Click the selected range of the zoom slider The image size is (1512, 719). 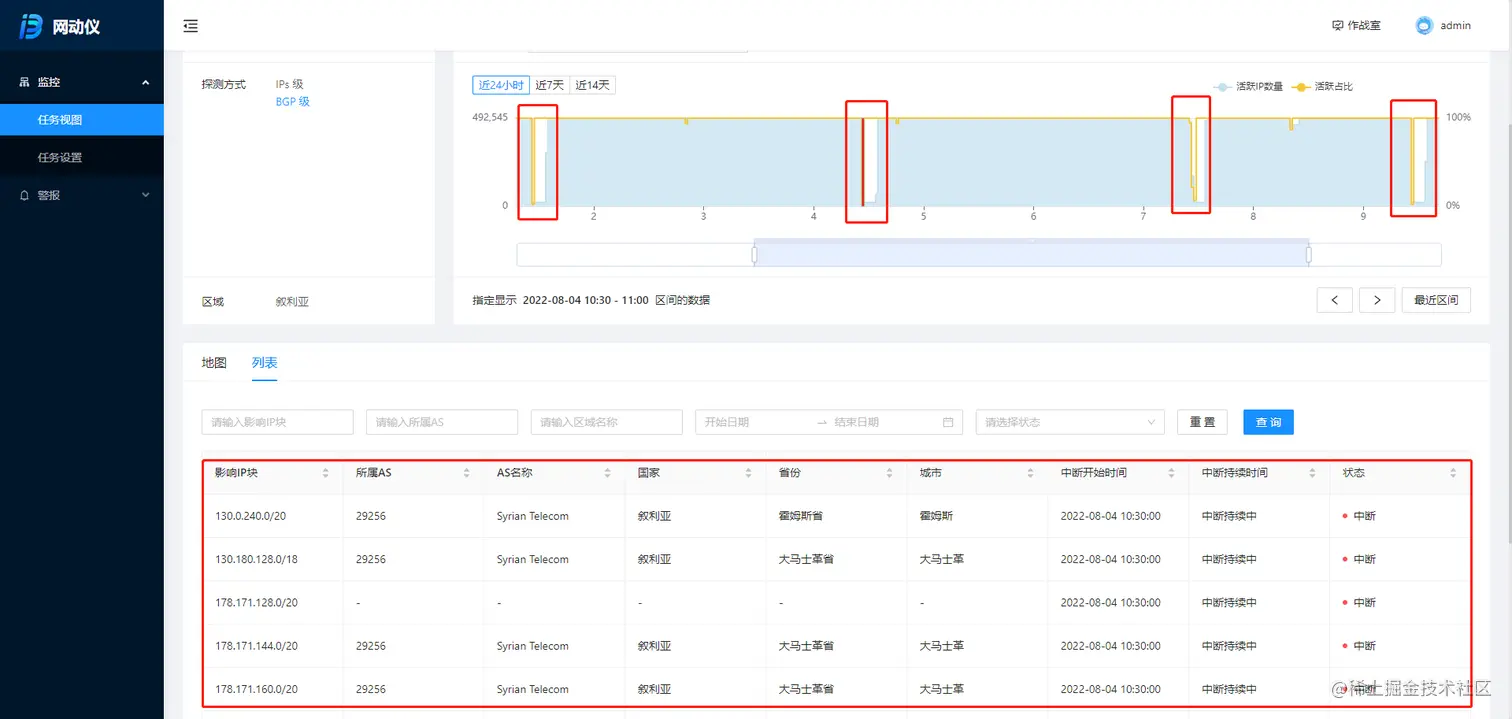coord(1031,255)
